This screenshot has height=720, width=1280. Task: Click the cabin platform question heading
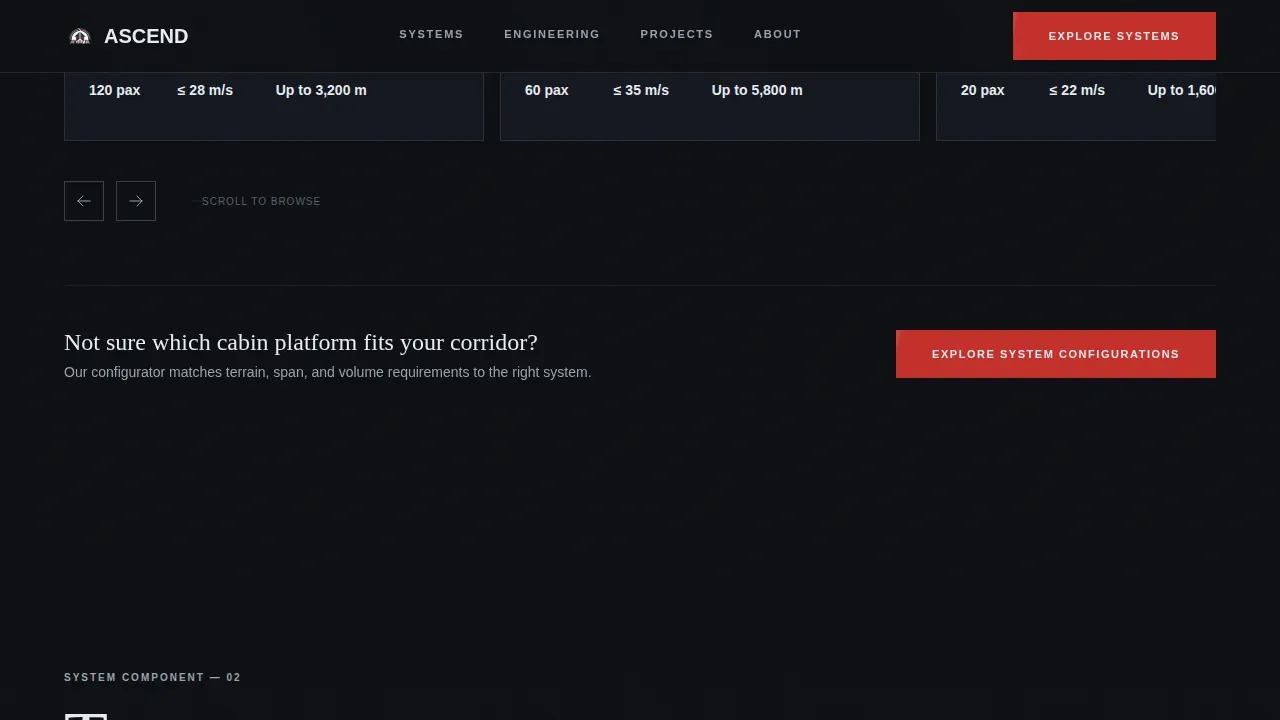(x=301, y=342)
